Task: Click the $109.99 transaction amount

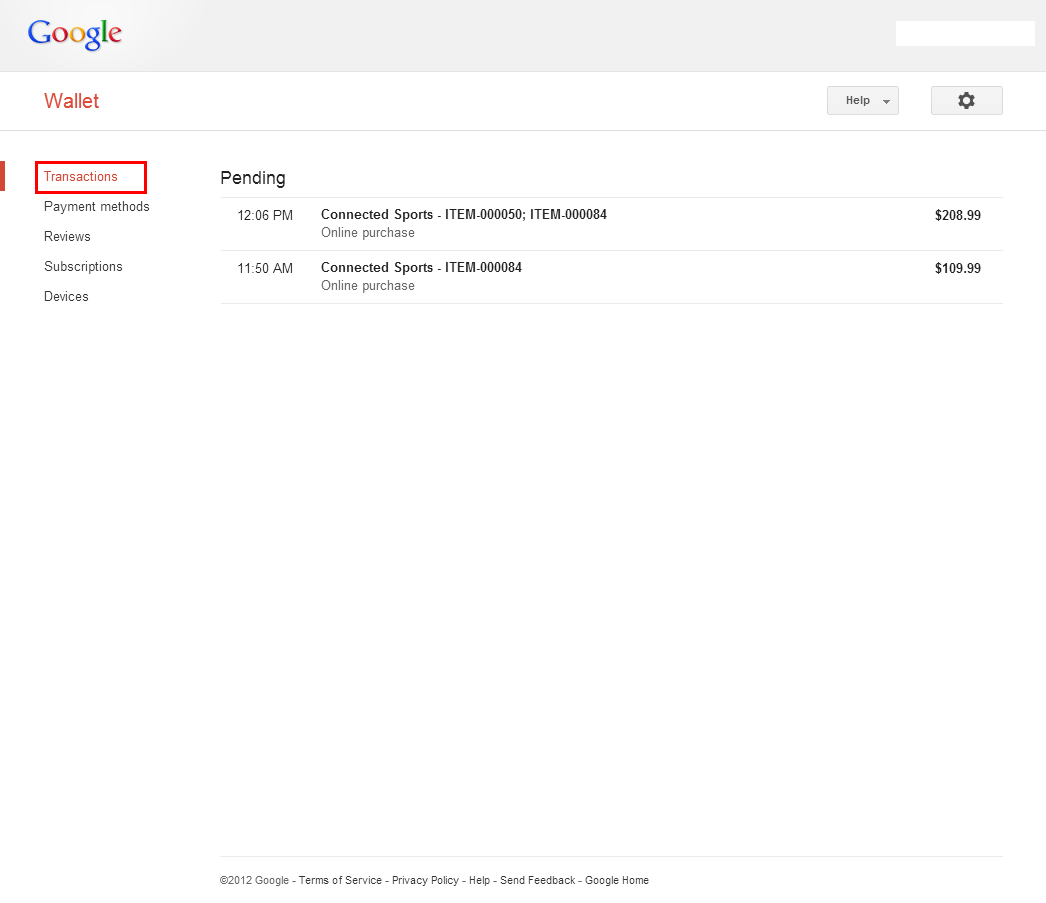Action: 957,268
